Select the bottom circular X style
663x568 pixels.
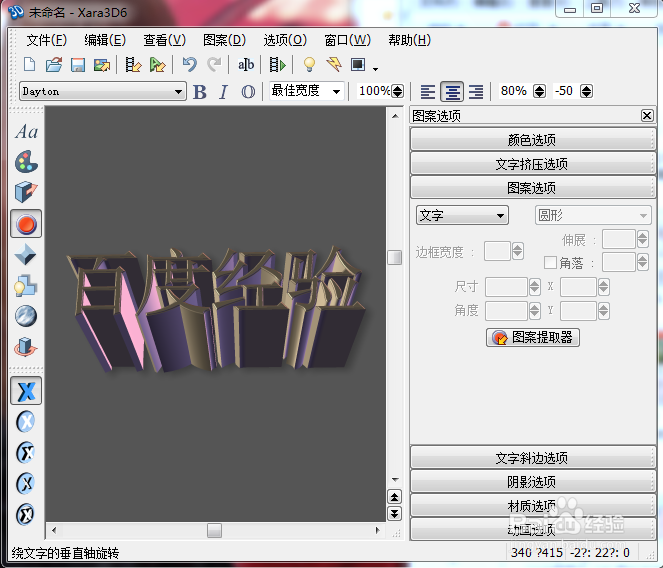coord(26,514)
